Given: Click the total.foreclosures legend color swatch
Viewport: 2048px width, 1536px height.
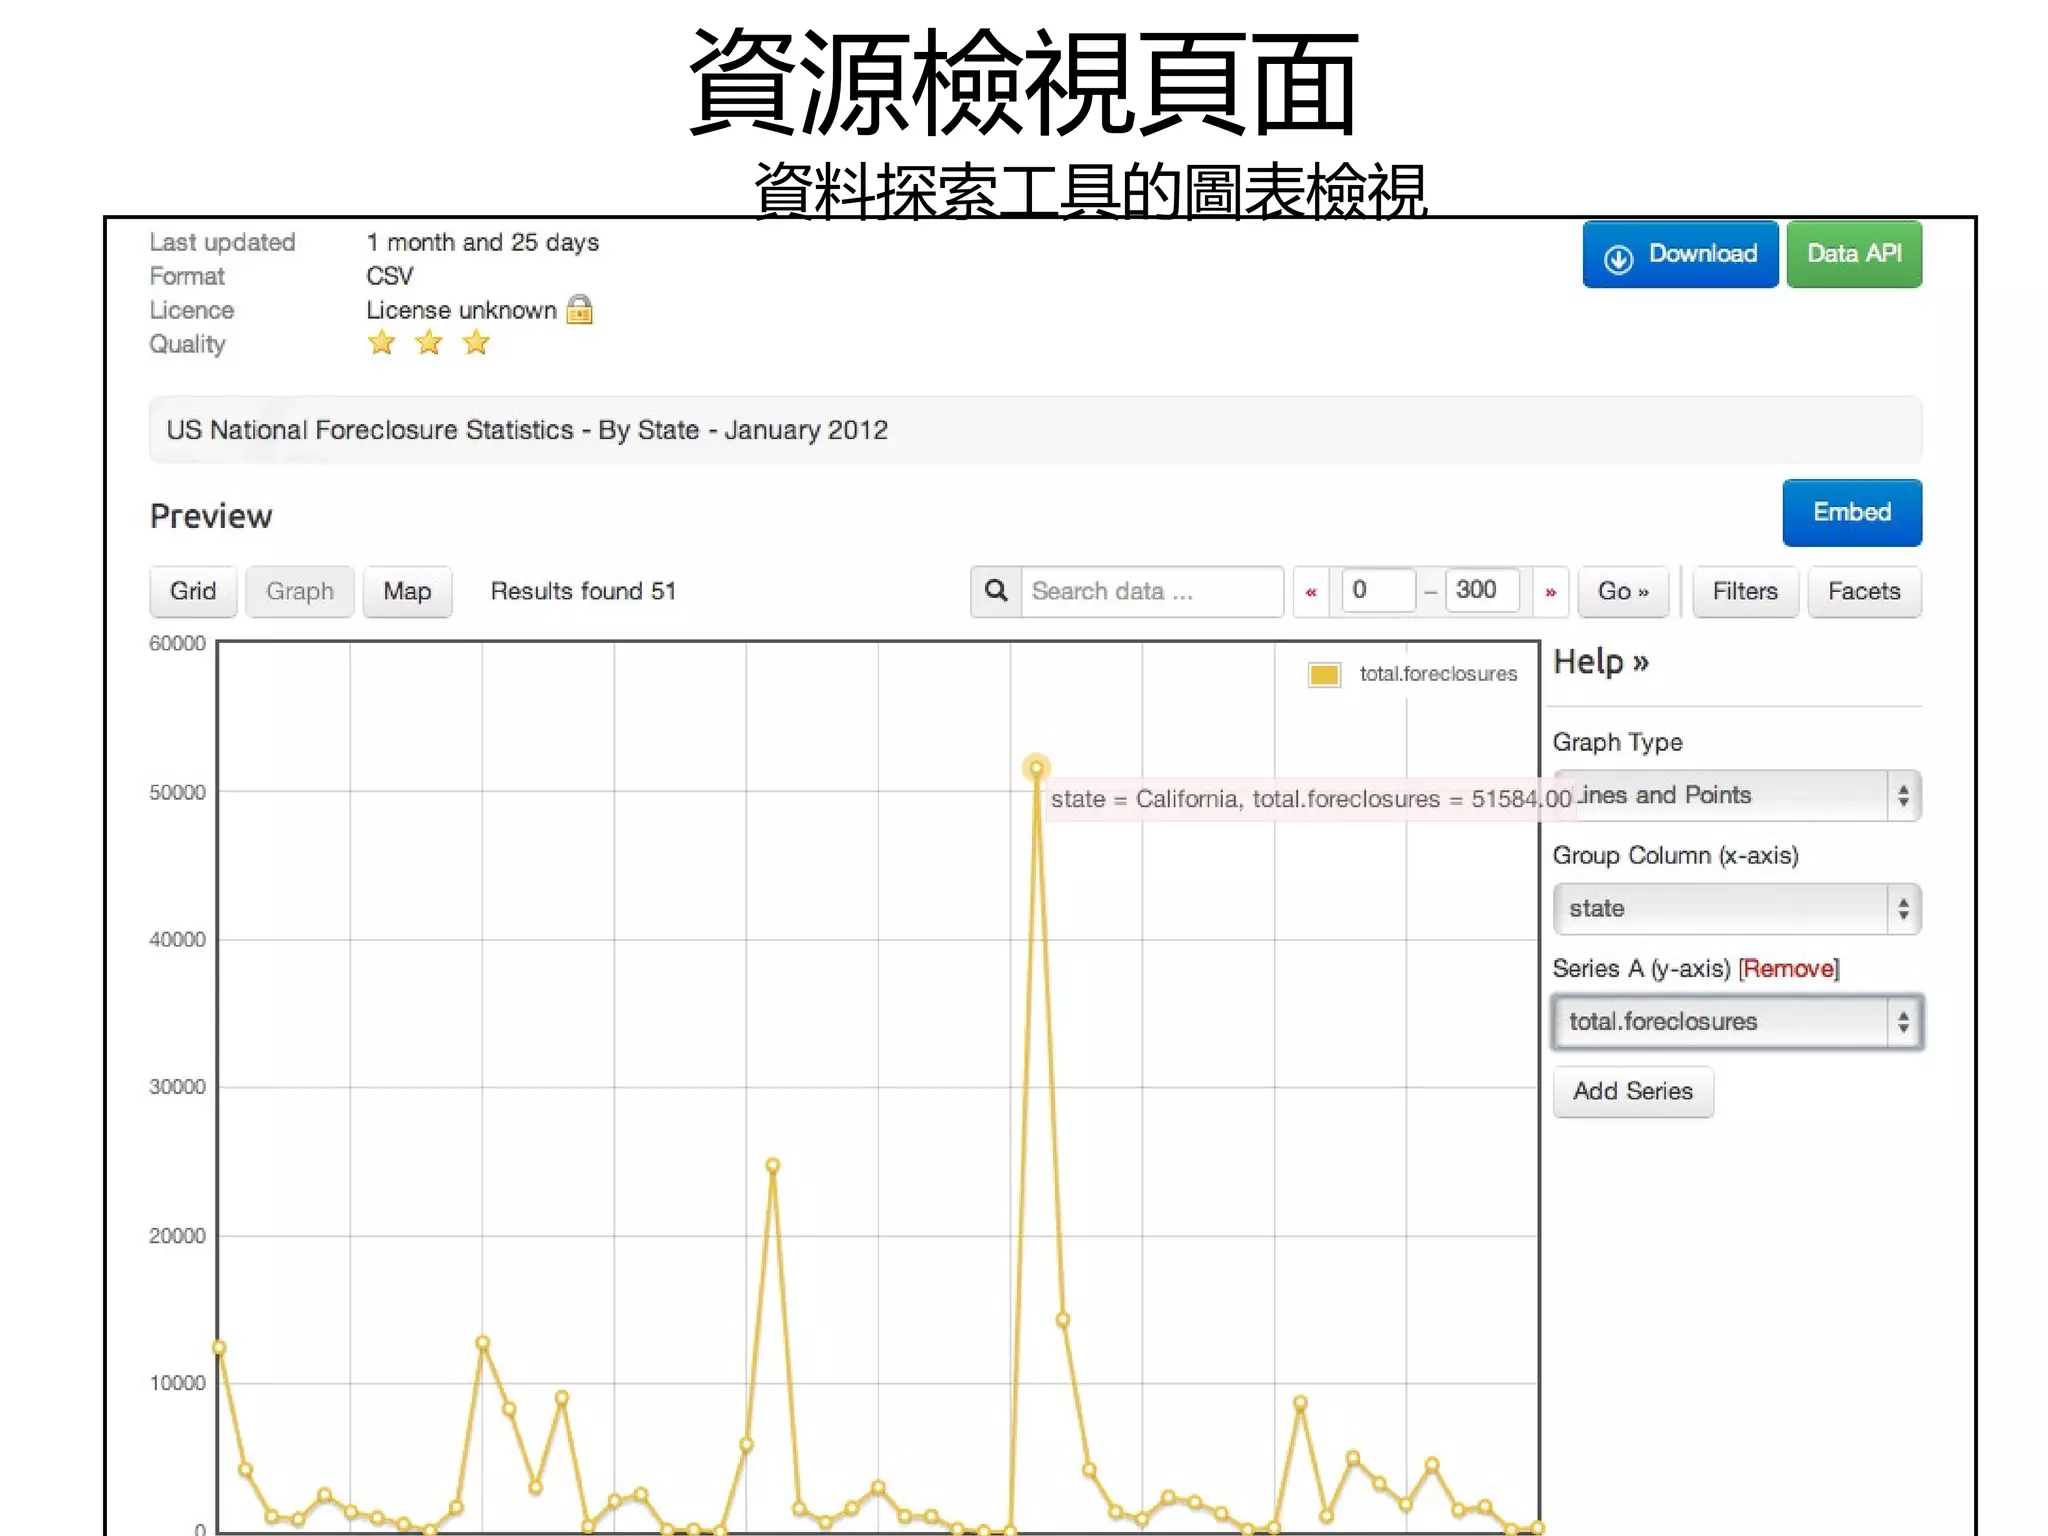Looking at the screenshot, I should (1324, 675).
